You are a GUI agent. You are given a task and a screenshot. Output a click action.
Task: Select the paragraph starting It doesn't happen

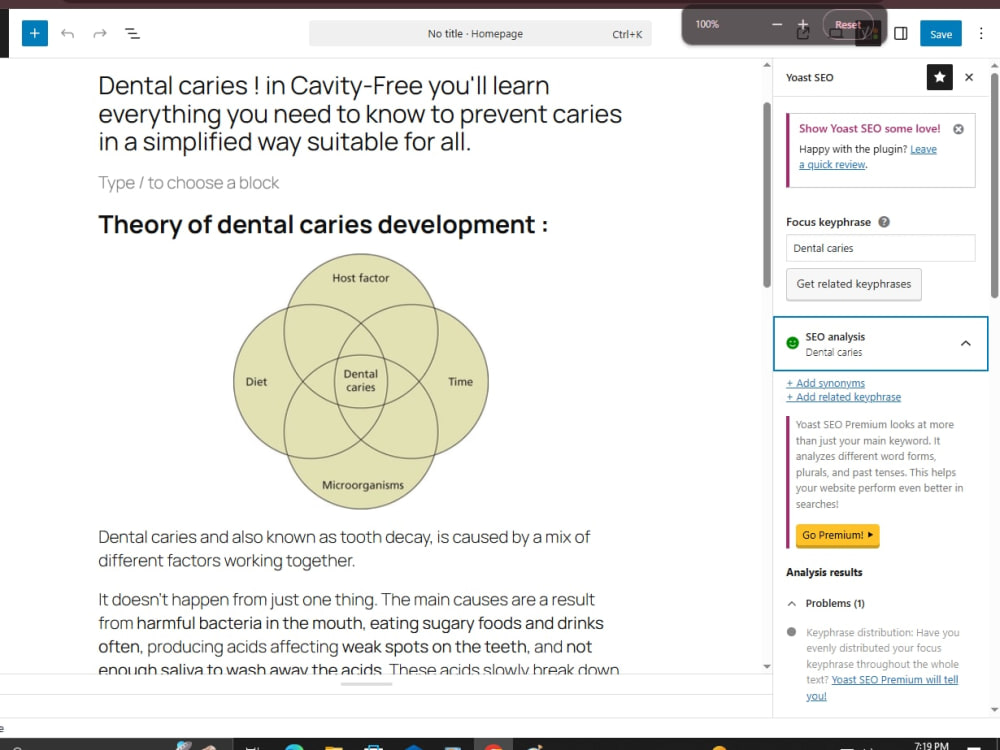pyautogui.click(x=360, y=634)
